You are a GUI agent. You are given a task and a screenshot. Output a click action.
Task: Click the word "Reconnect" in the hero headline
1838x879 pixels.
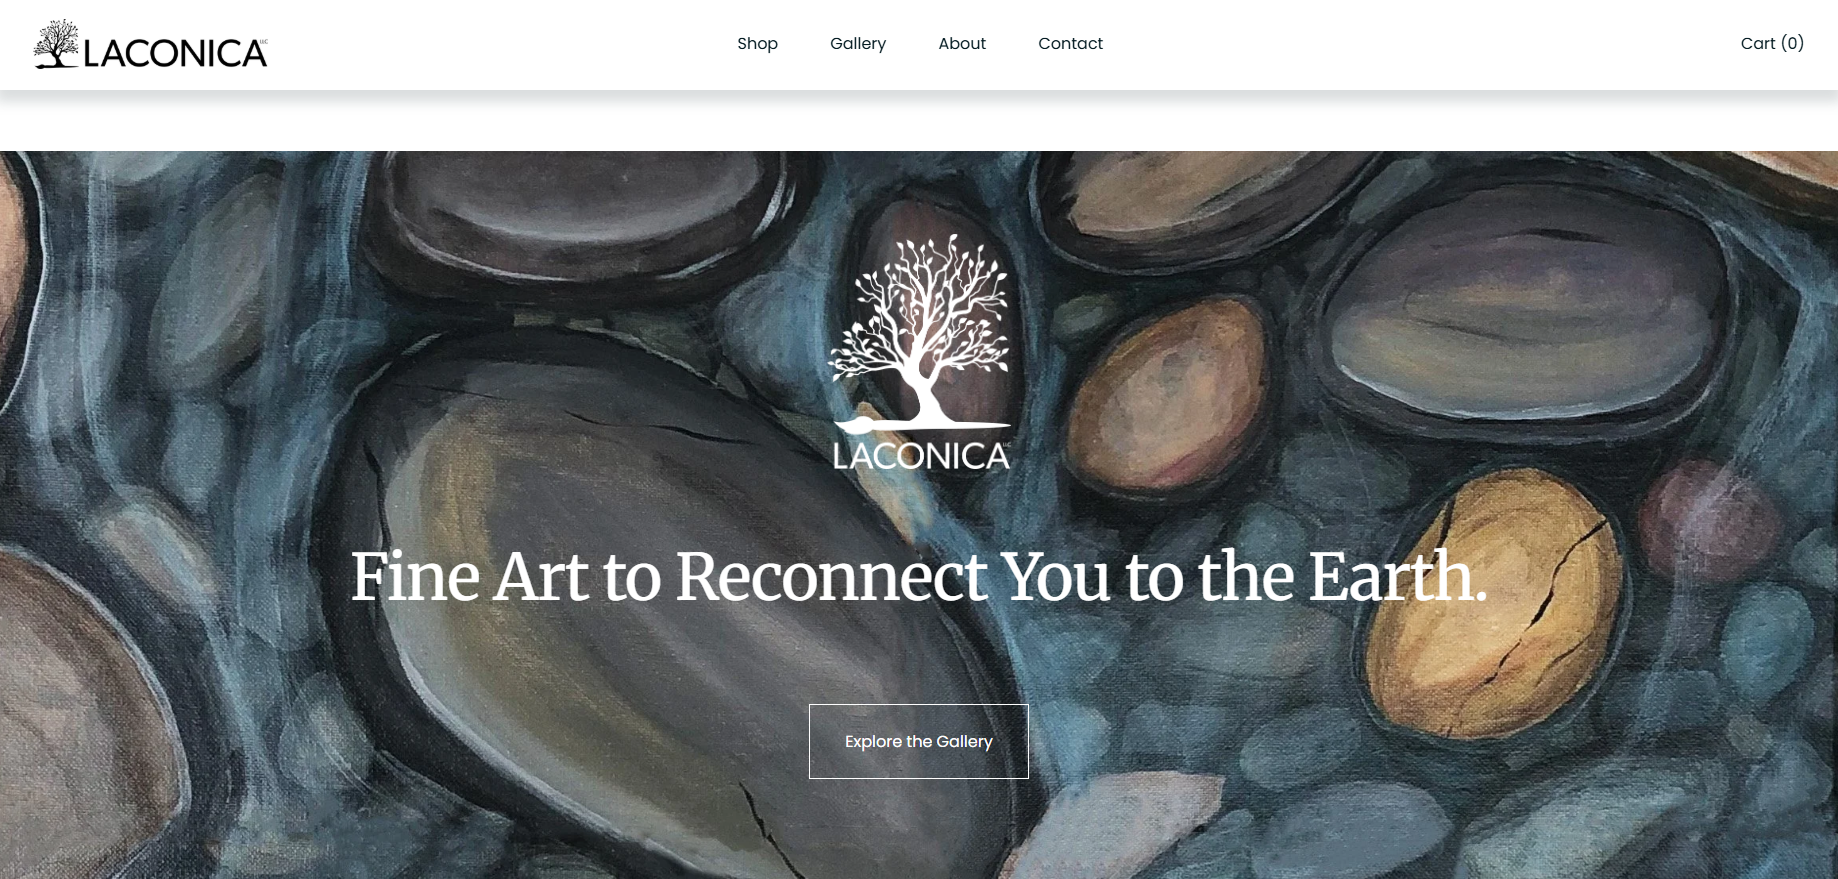click(x=831, y=577)
